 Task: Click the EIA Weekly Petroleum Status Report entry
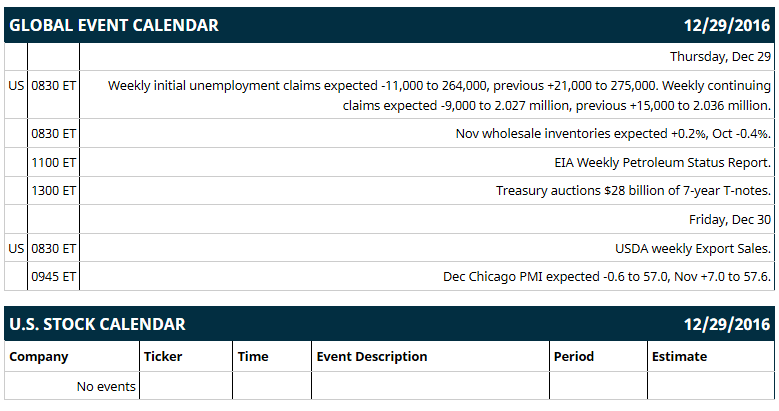pos(662,163)
